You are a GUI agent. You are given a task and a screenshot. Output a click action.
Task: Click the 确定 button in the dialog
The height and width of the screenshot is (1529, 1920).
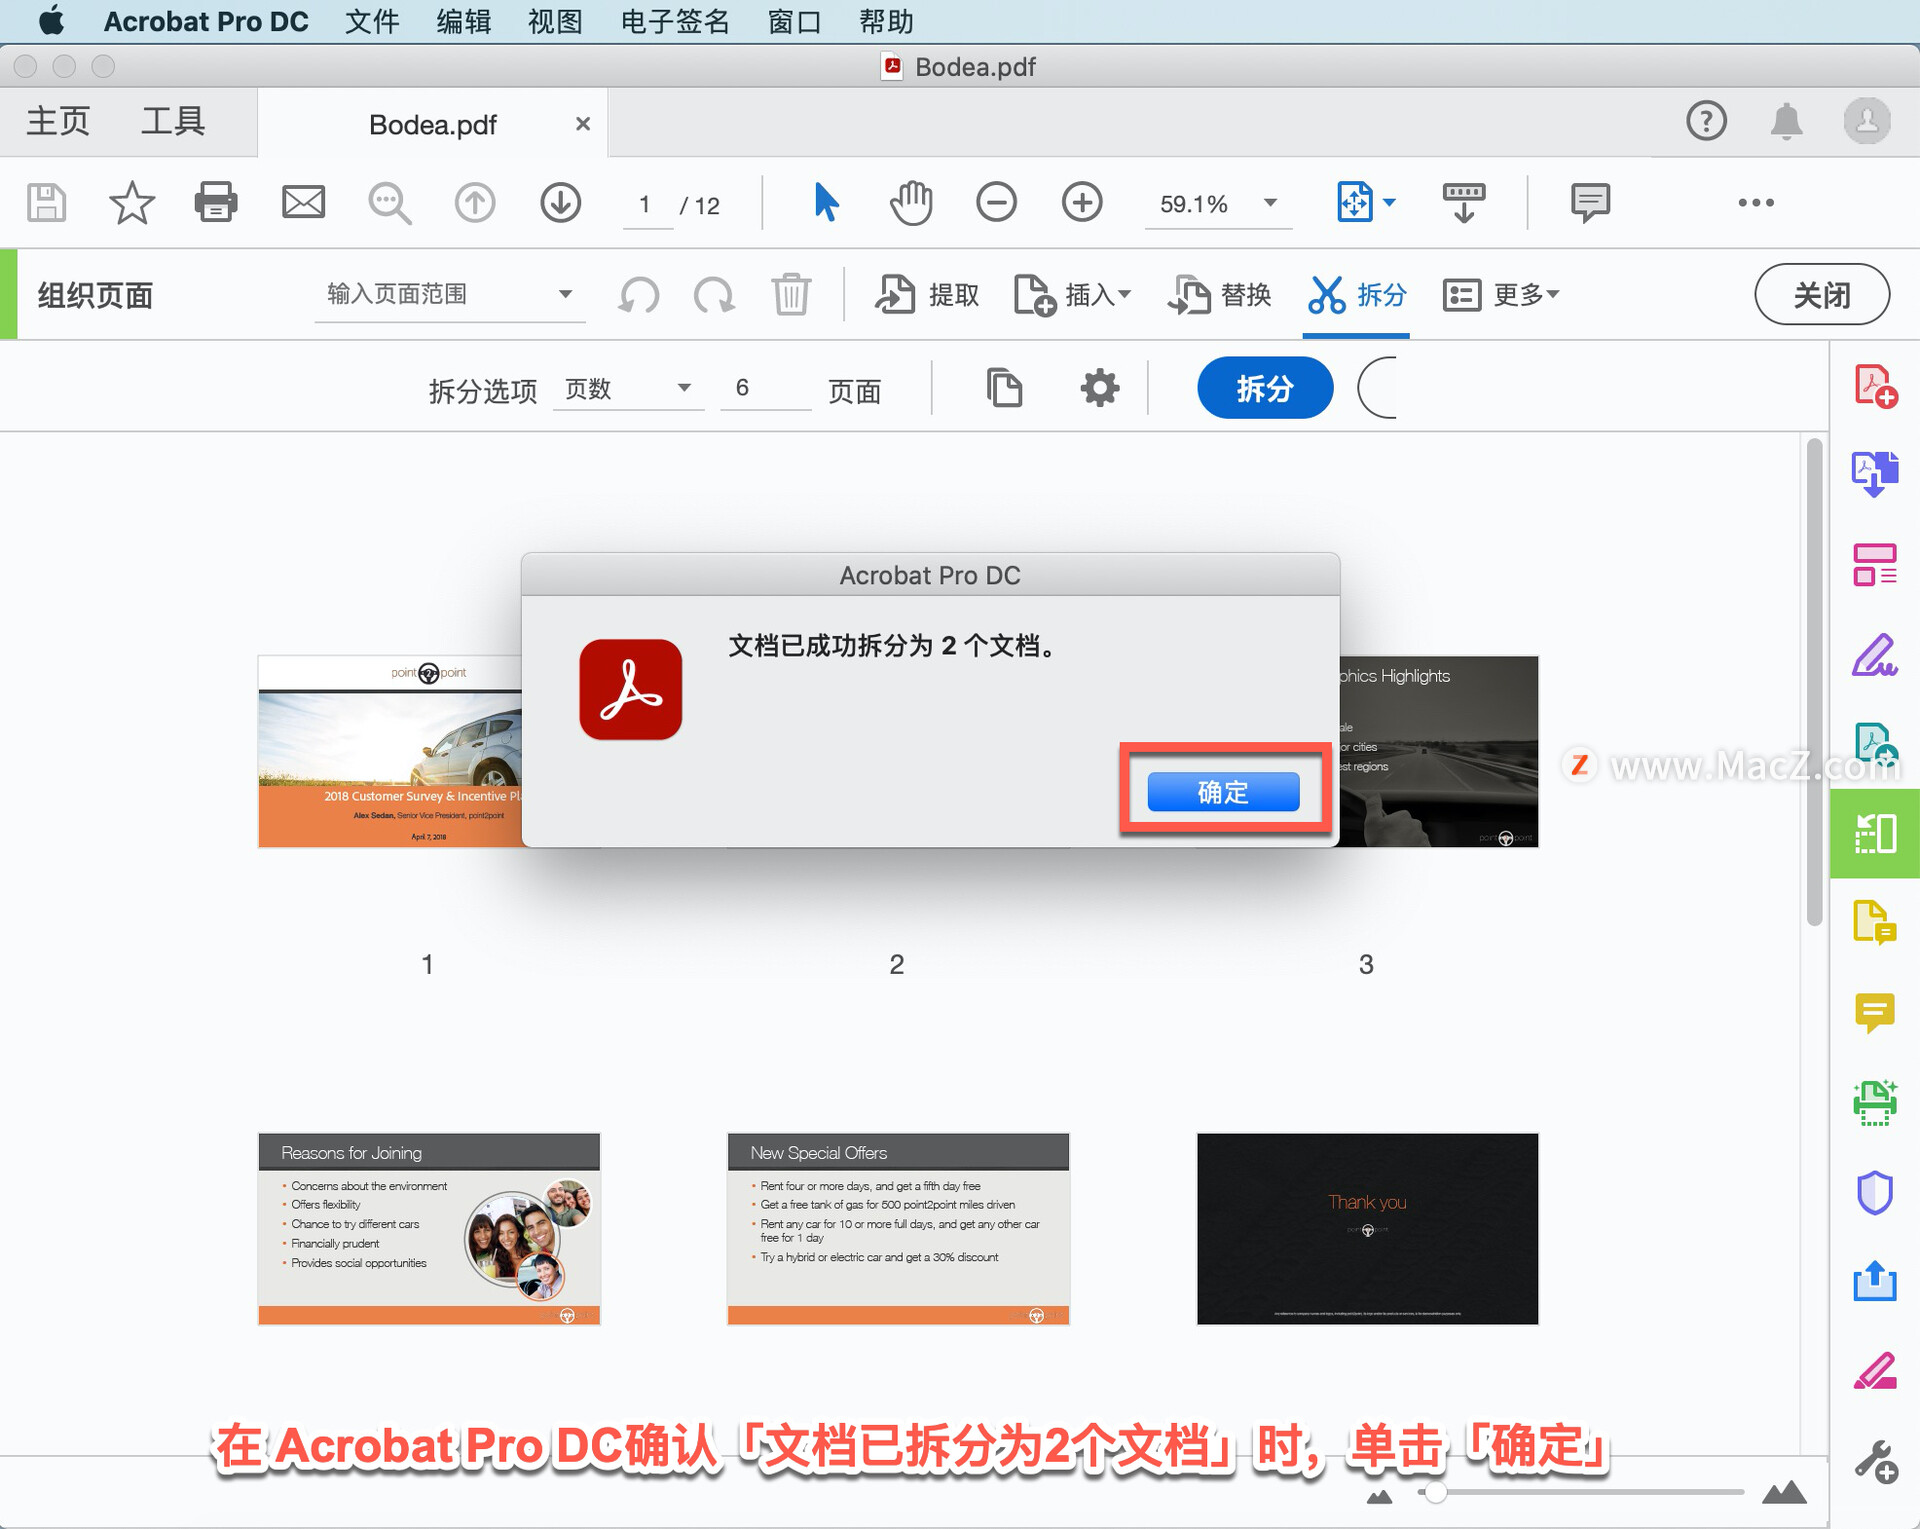[1222, 792]
